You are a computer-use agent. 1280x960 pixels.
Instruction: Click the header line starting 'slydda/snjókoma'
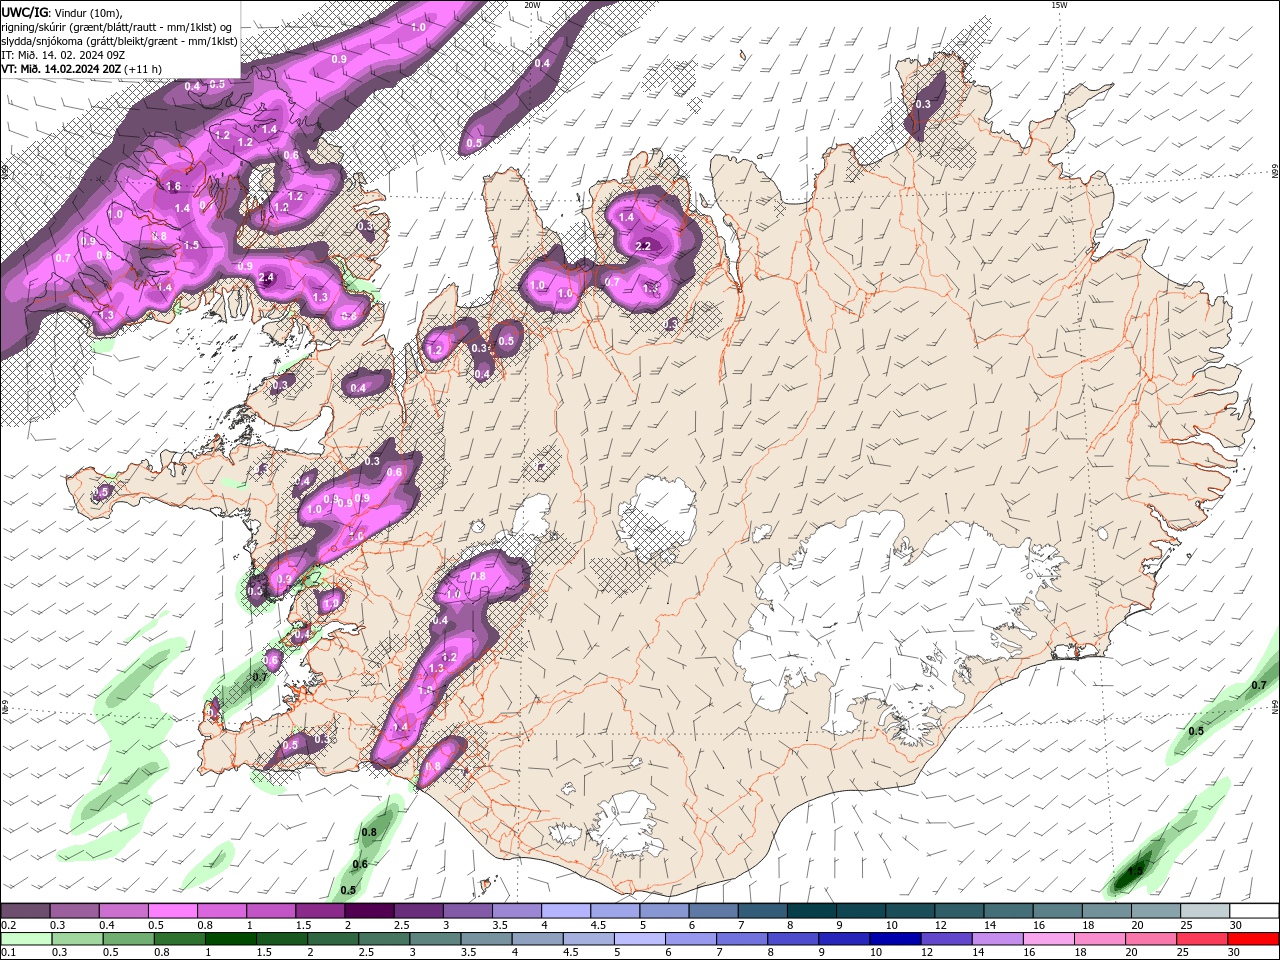119,41
